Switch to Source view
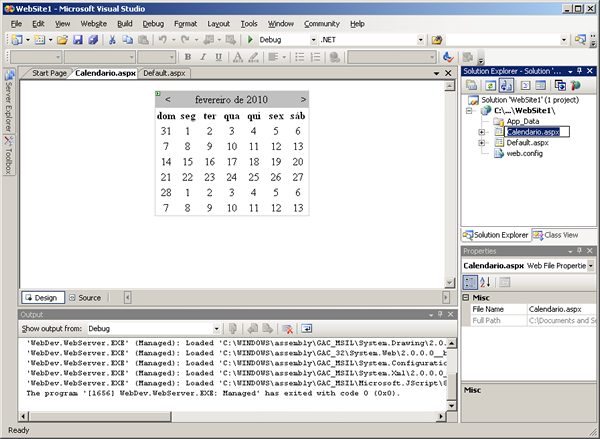This screenshot has height=439, width=600. pyautogui.click(x=85, y=298)
